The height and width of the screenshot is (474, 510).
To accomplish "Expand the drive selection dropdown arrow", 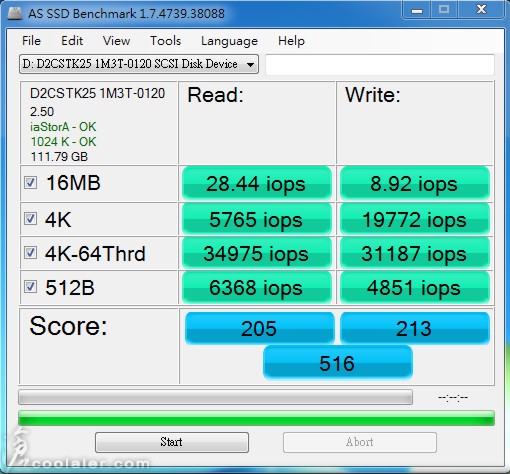I will click(250, 64).
